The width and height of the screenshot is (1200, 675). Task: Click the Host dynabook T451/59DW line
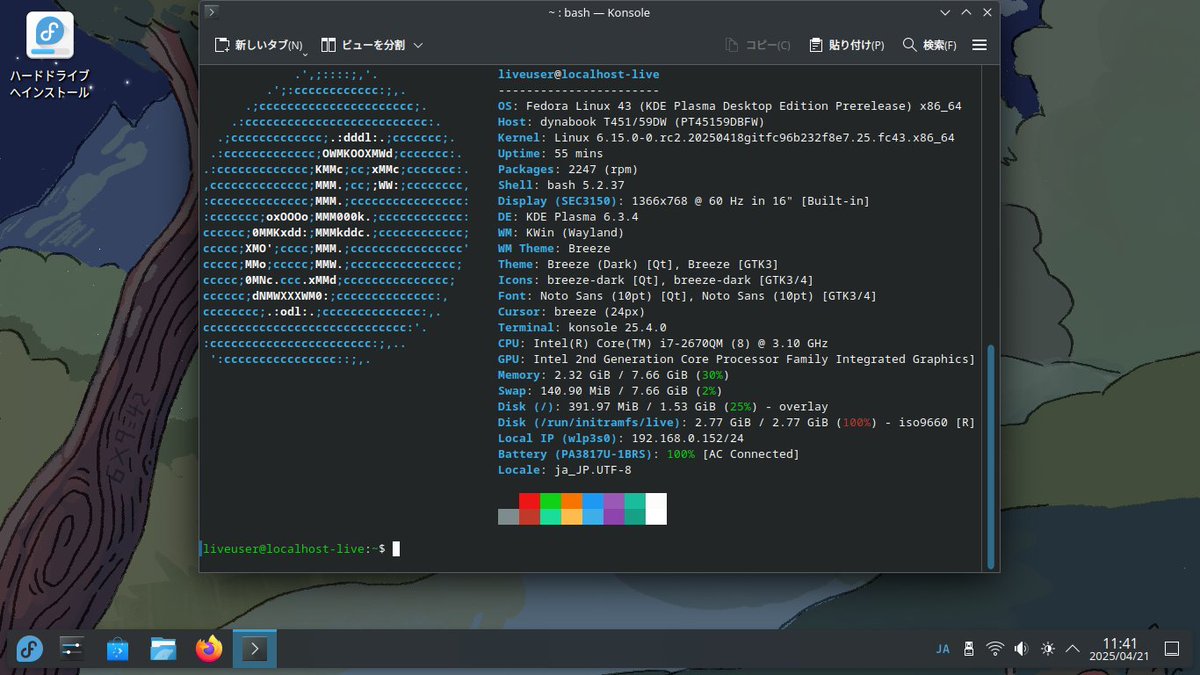tap(631, 122)
